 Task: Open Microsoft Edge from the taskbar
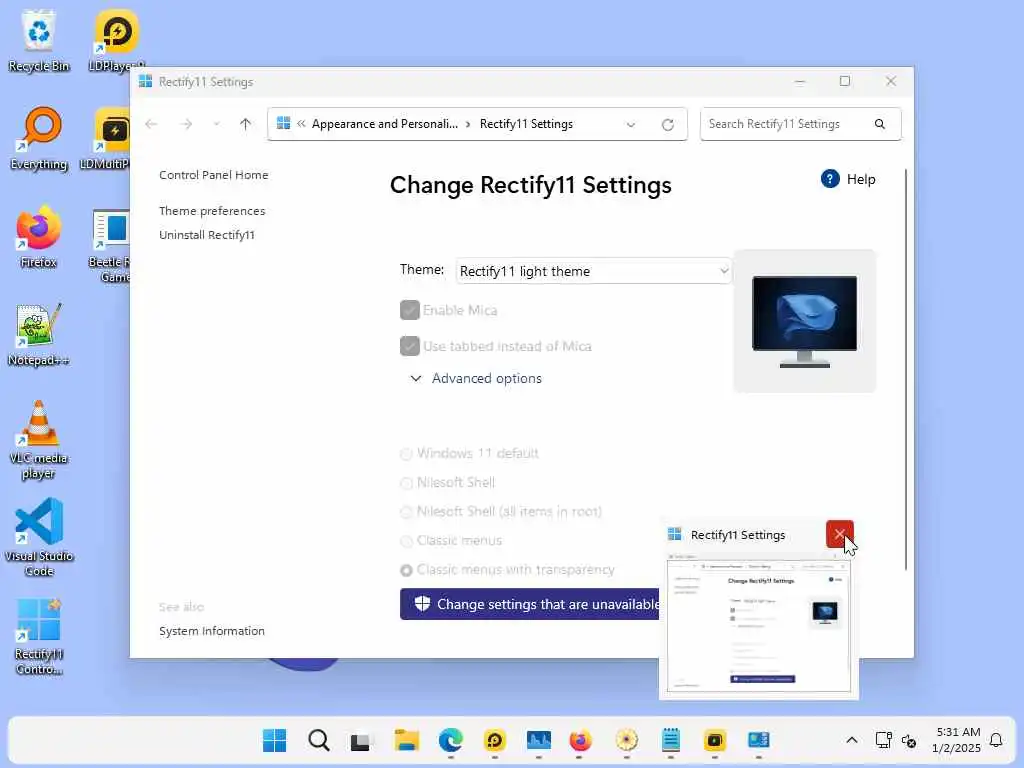[x=451, y=741]
